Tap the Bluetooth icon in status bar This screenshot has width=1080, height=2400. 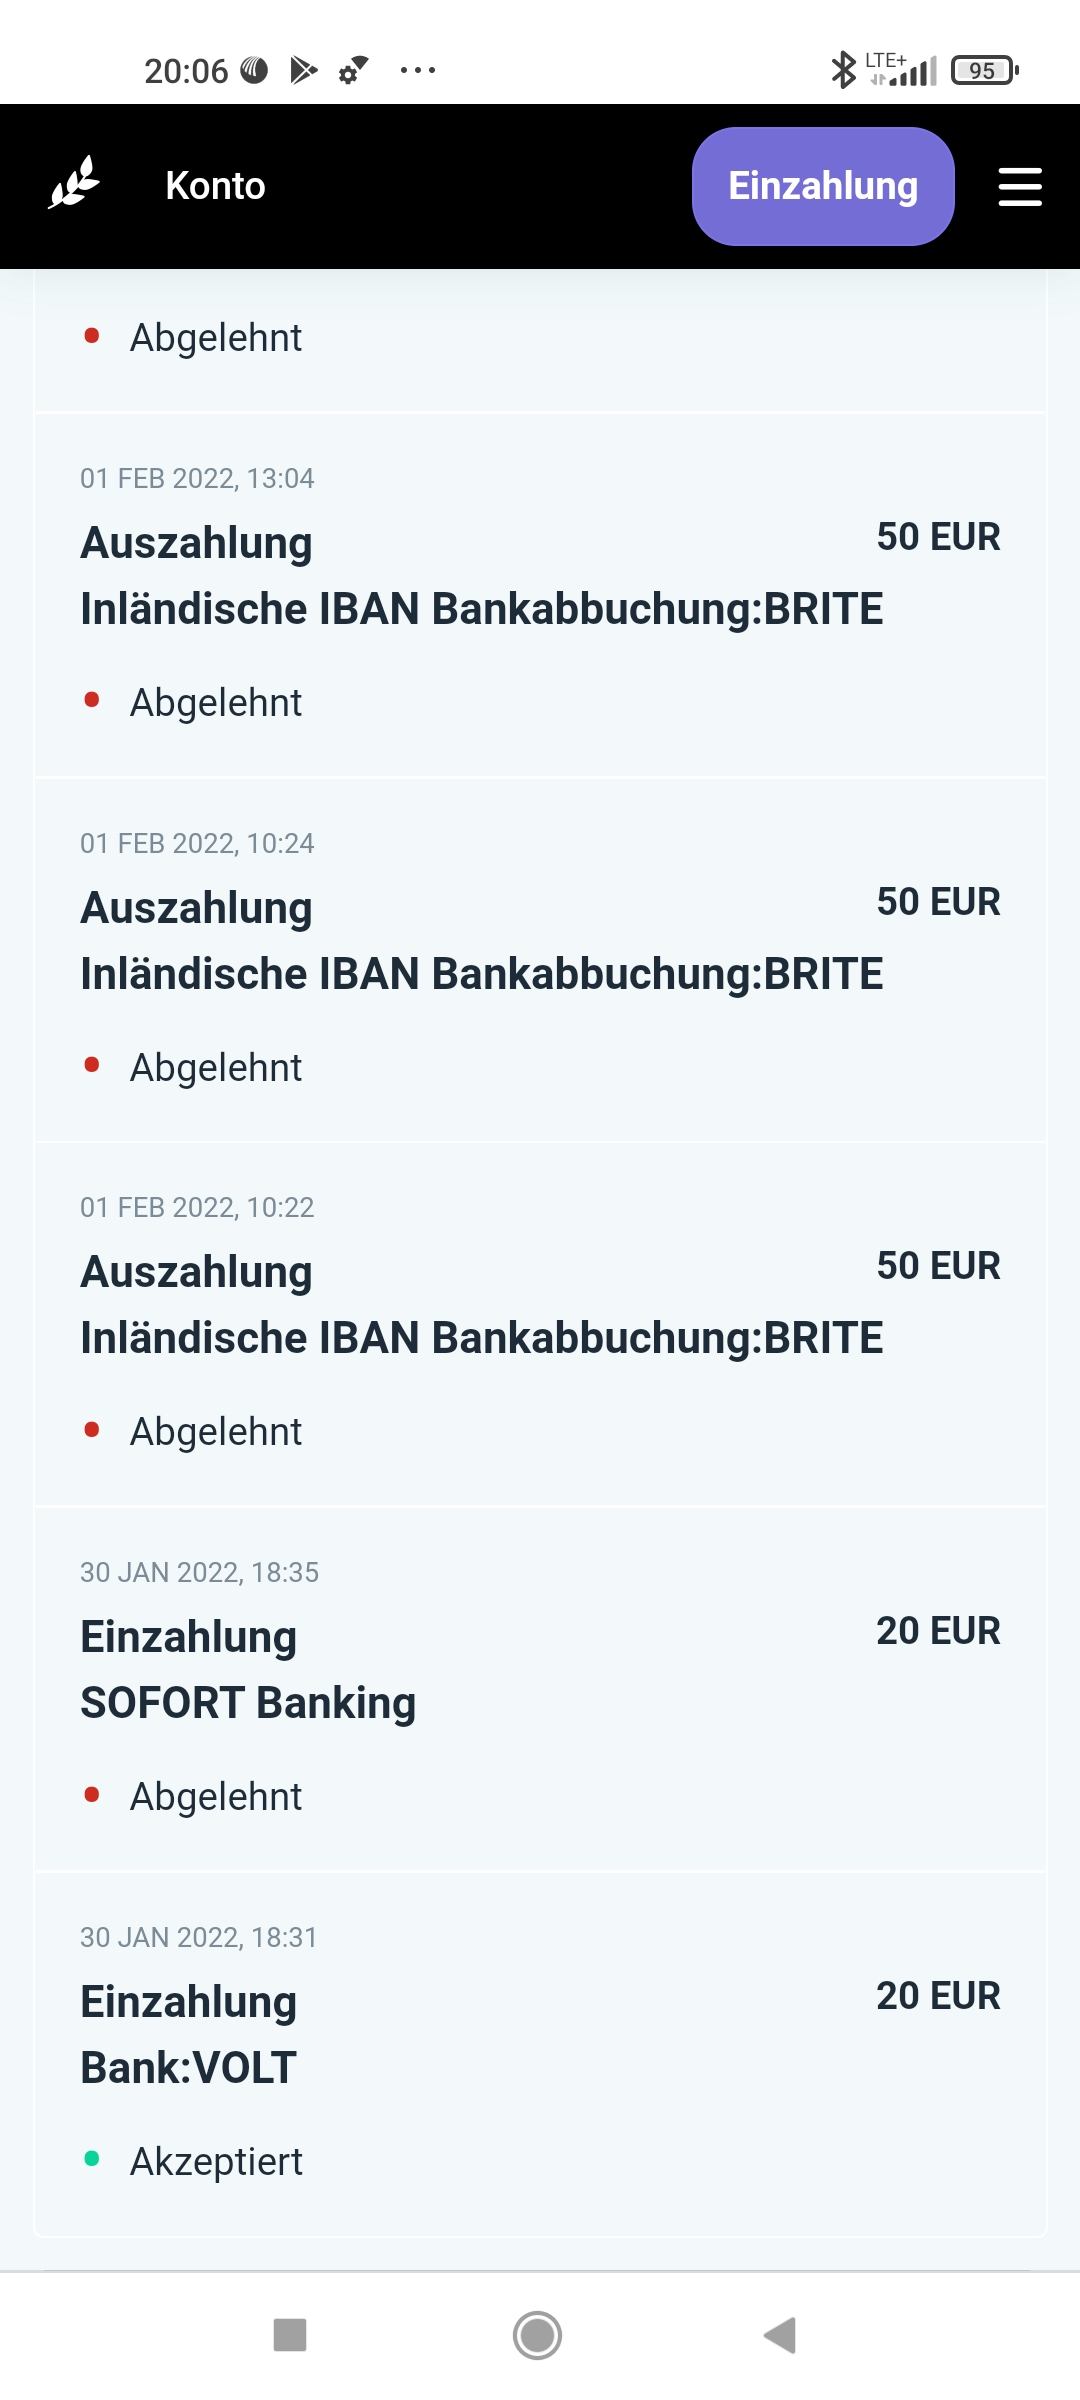tap(843, 70)
